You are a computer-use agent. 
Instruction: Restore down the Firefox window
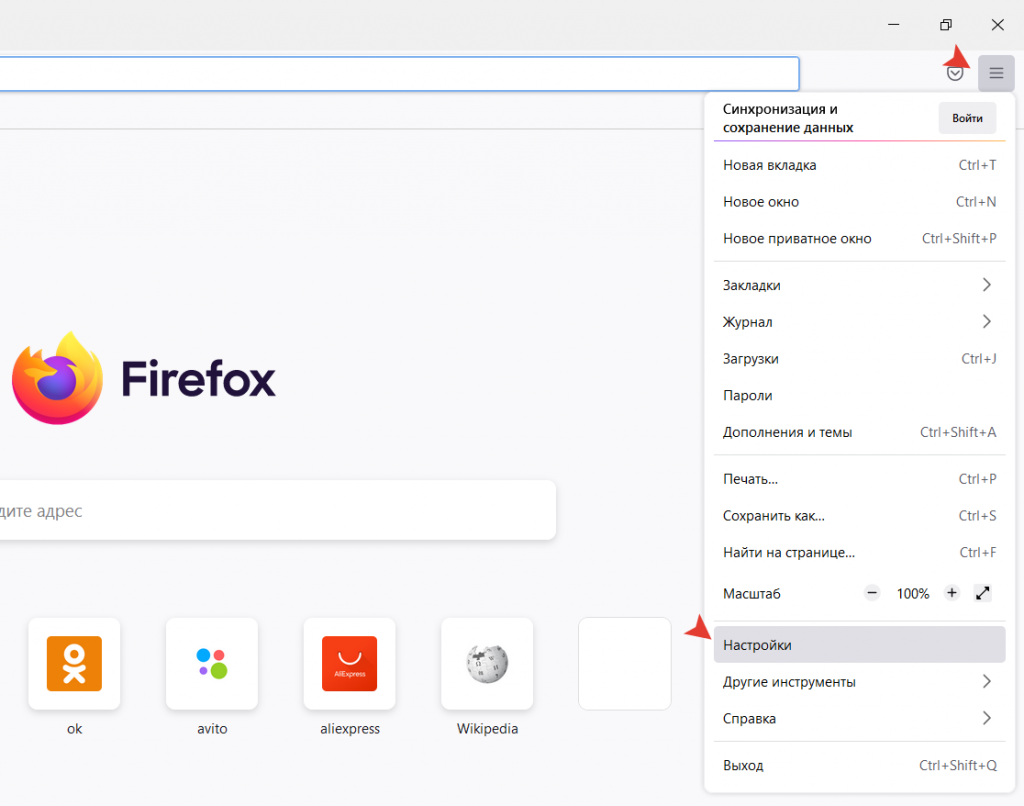(946, 25)
